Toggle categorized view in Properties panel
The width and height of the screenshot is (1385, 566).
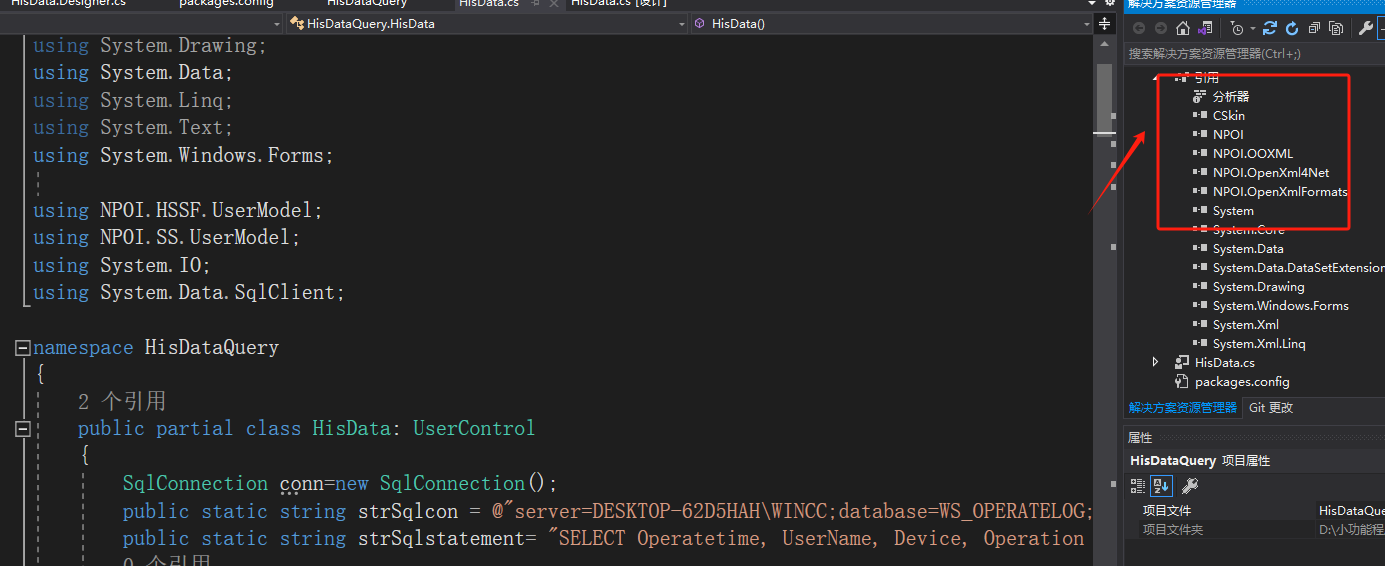click(1138, 486)
